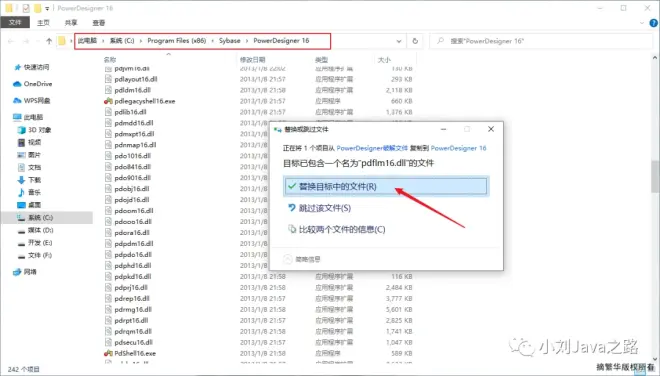Select the pdsecu16.dll file
Image resolution: width=660 pixels, height=376 pixels.
[x=133, y=342]
